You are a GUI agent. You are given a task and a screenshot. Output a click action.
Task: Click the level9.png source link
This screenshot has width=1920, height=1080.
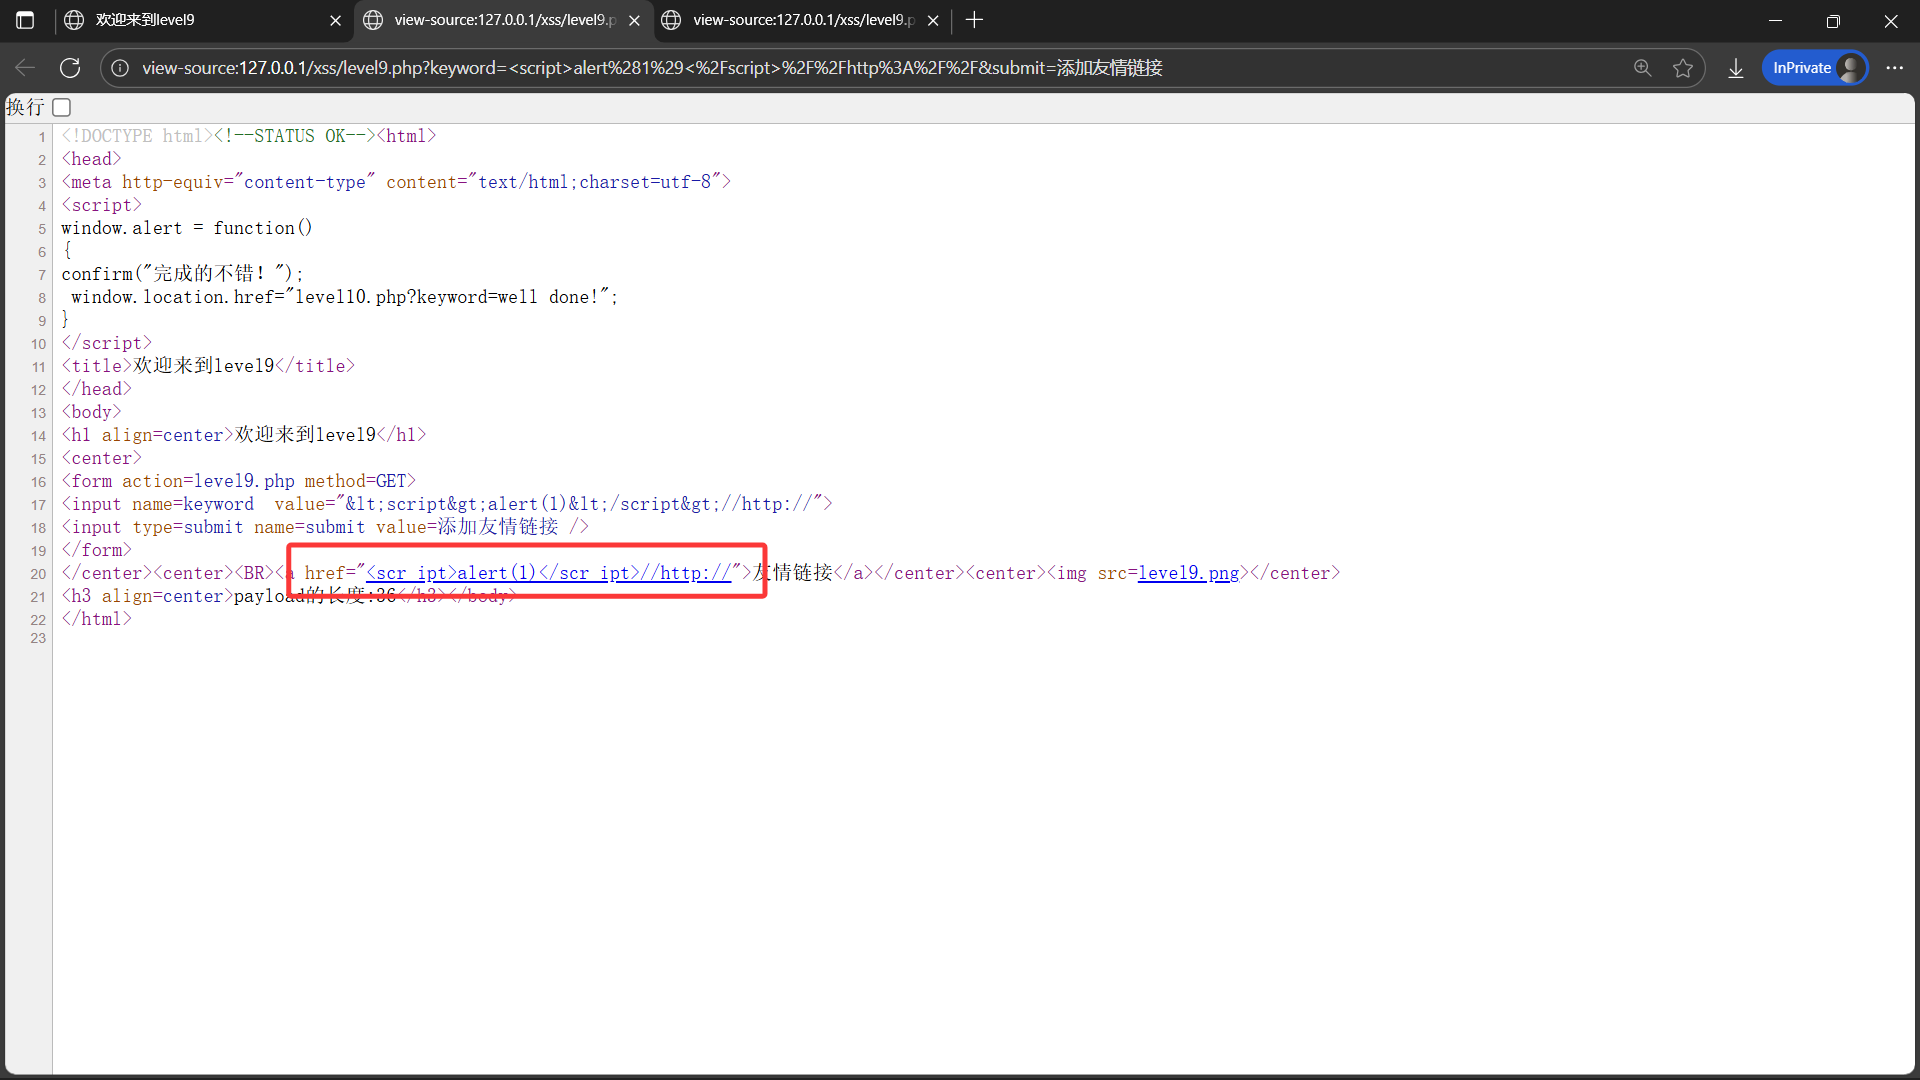(1188, 573)
